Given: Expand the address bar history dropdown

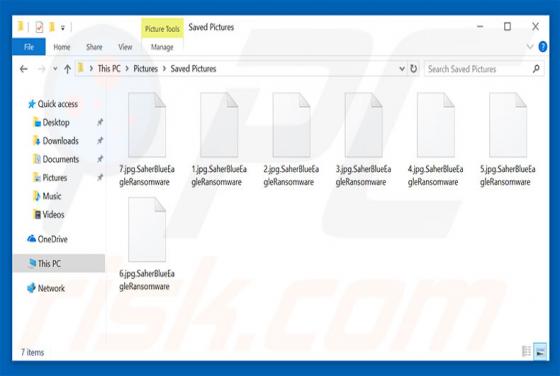Looking at the screenshot, I should click(x=402, y=69).
